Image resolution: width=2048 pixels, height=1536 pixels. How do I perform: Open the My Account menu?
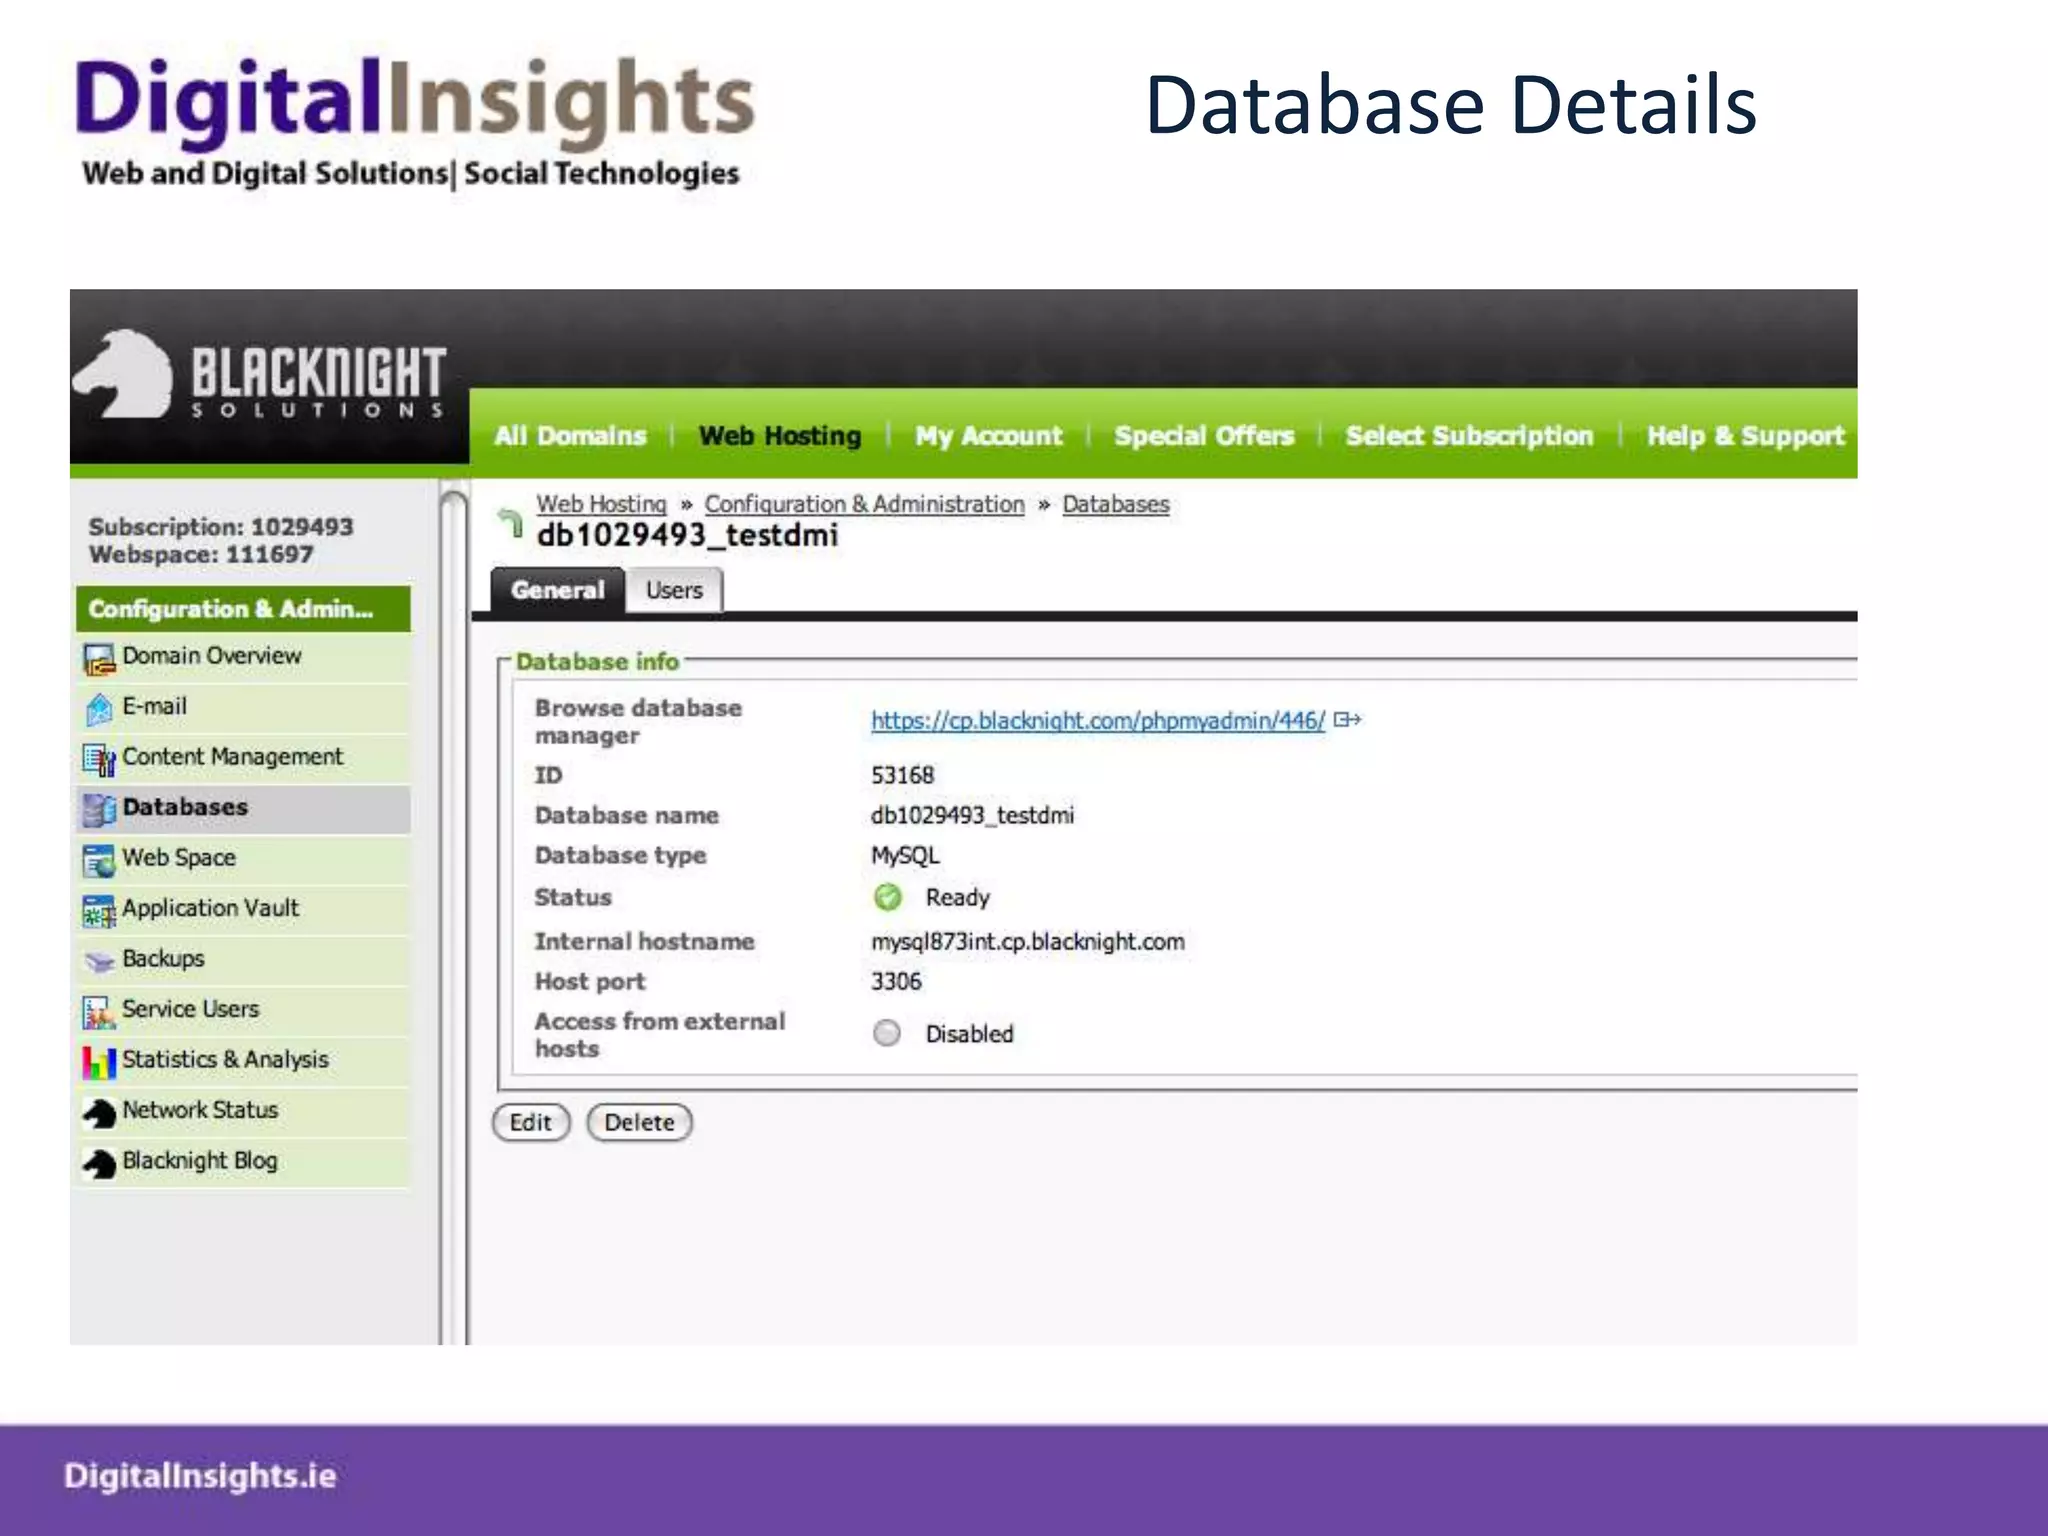(x=988, y=436)
